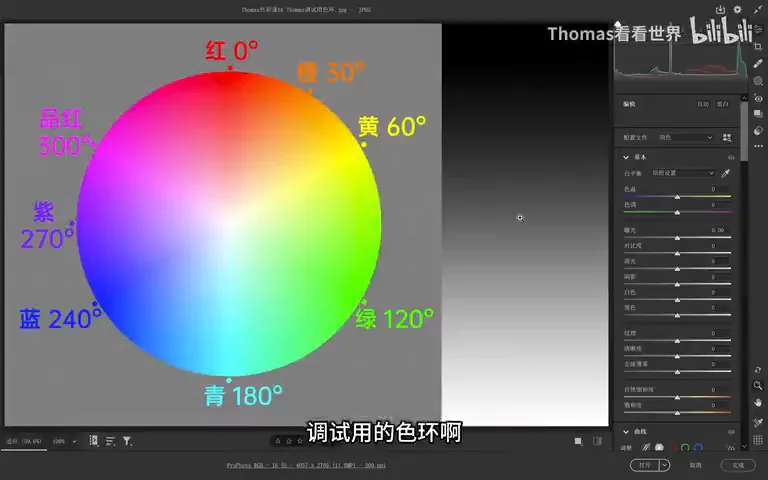
Task: Toggle the 曲线 panel eye visibility
Action: [731, 432]
